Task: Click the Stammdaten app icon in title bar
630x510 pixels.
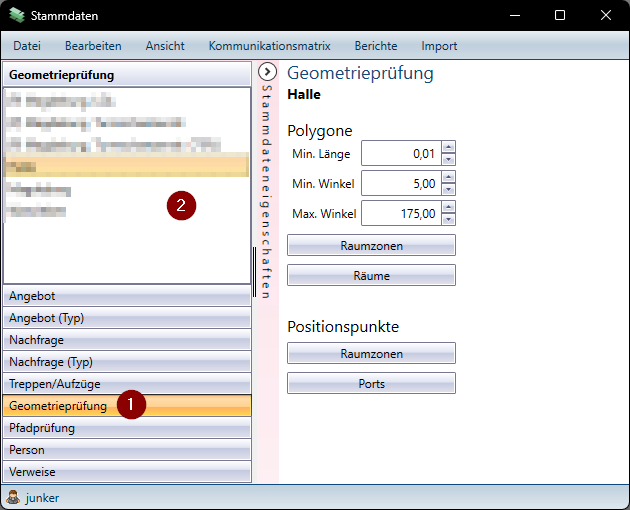Action: coord(17,16)
